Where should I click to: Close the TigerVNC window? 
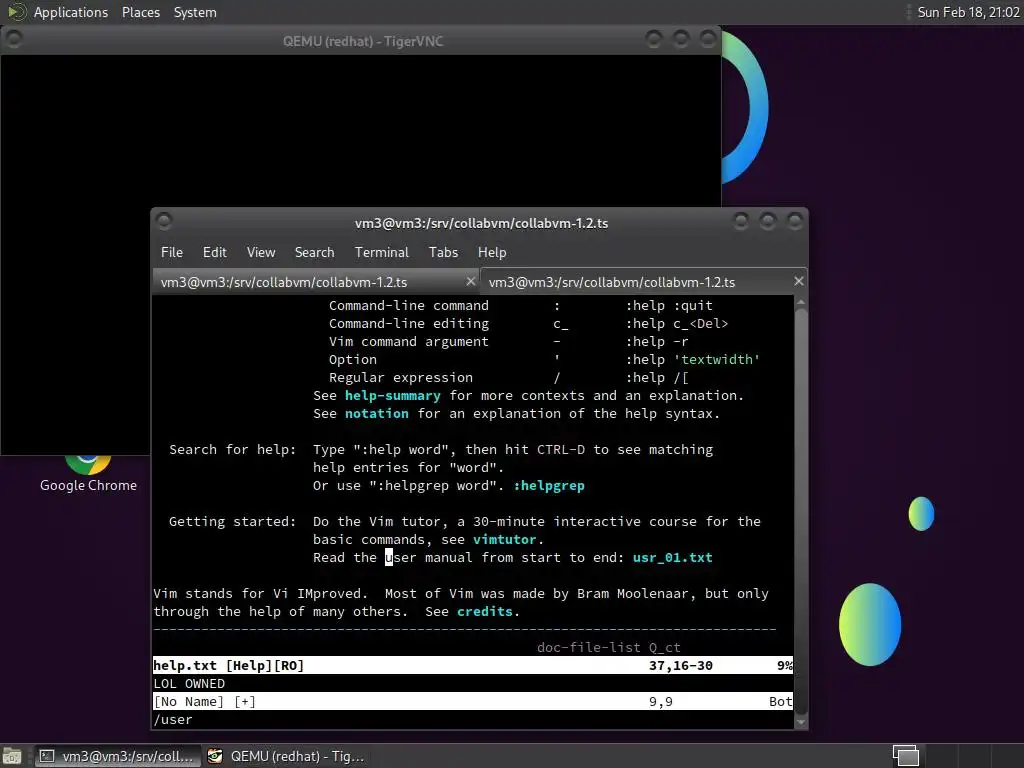pyautogui.click(x=707, y=39)
